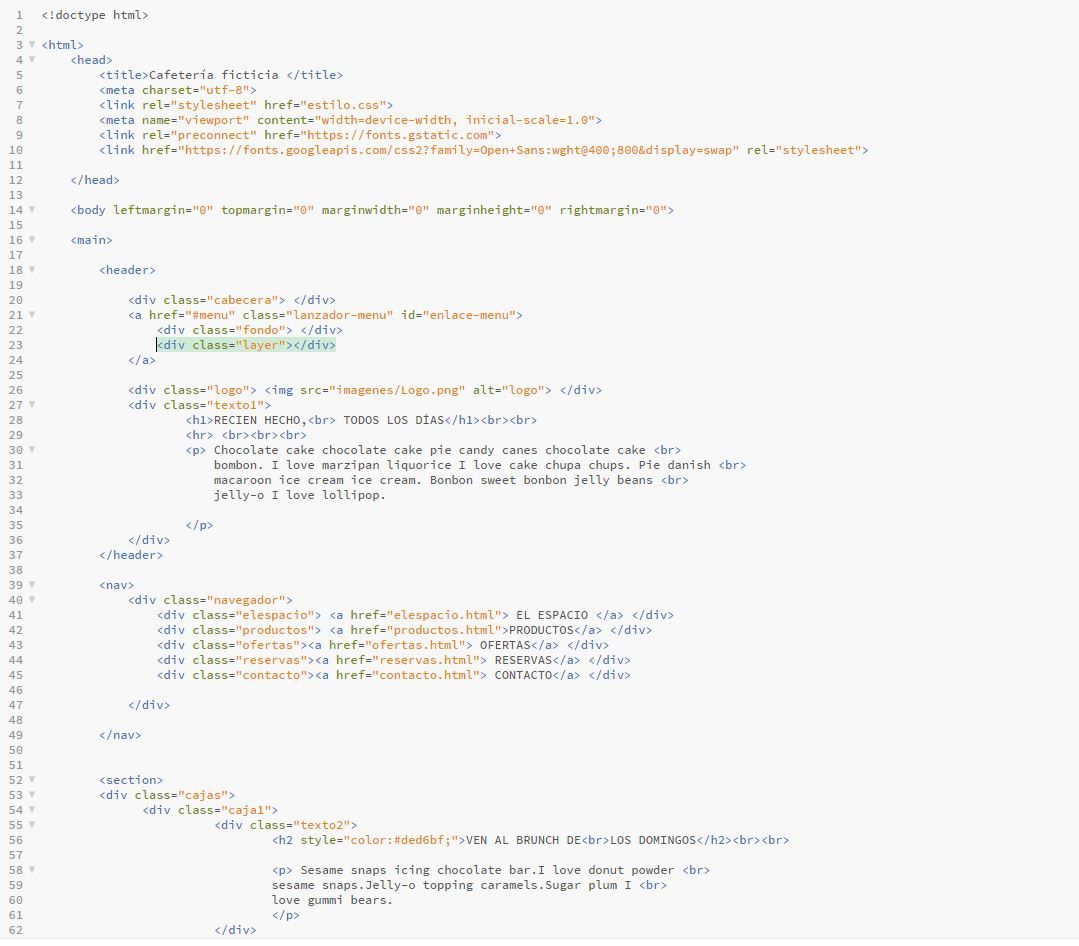Screen dimensions: 1079x946
Task: Click the "imagenes/Logo.png" src value
Action: [x=397, y=390]
